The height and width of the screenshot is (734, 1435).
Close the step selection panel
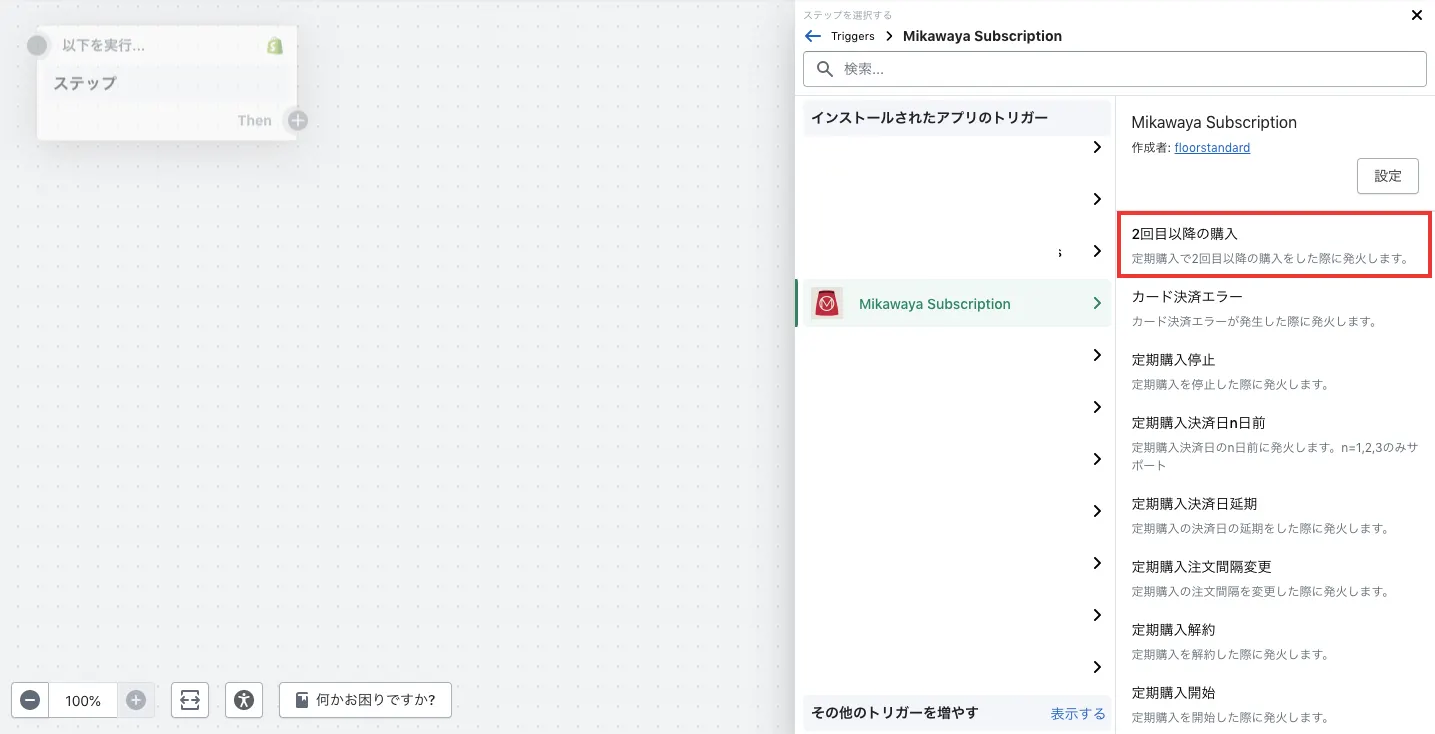[1416, 15]
